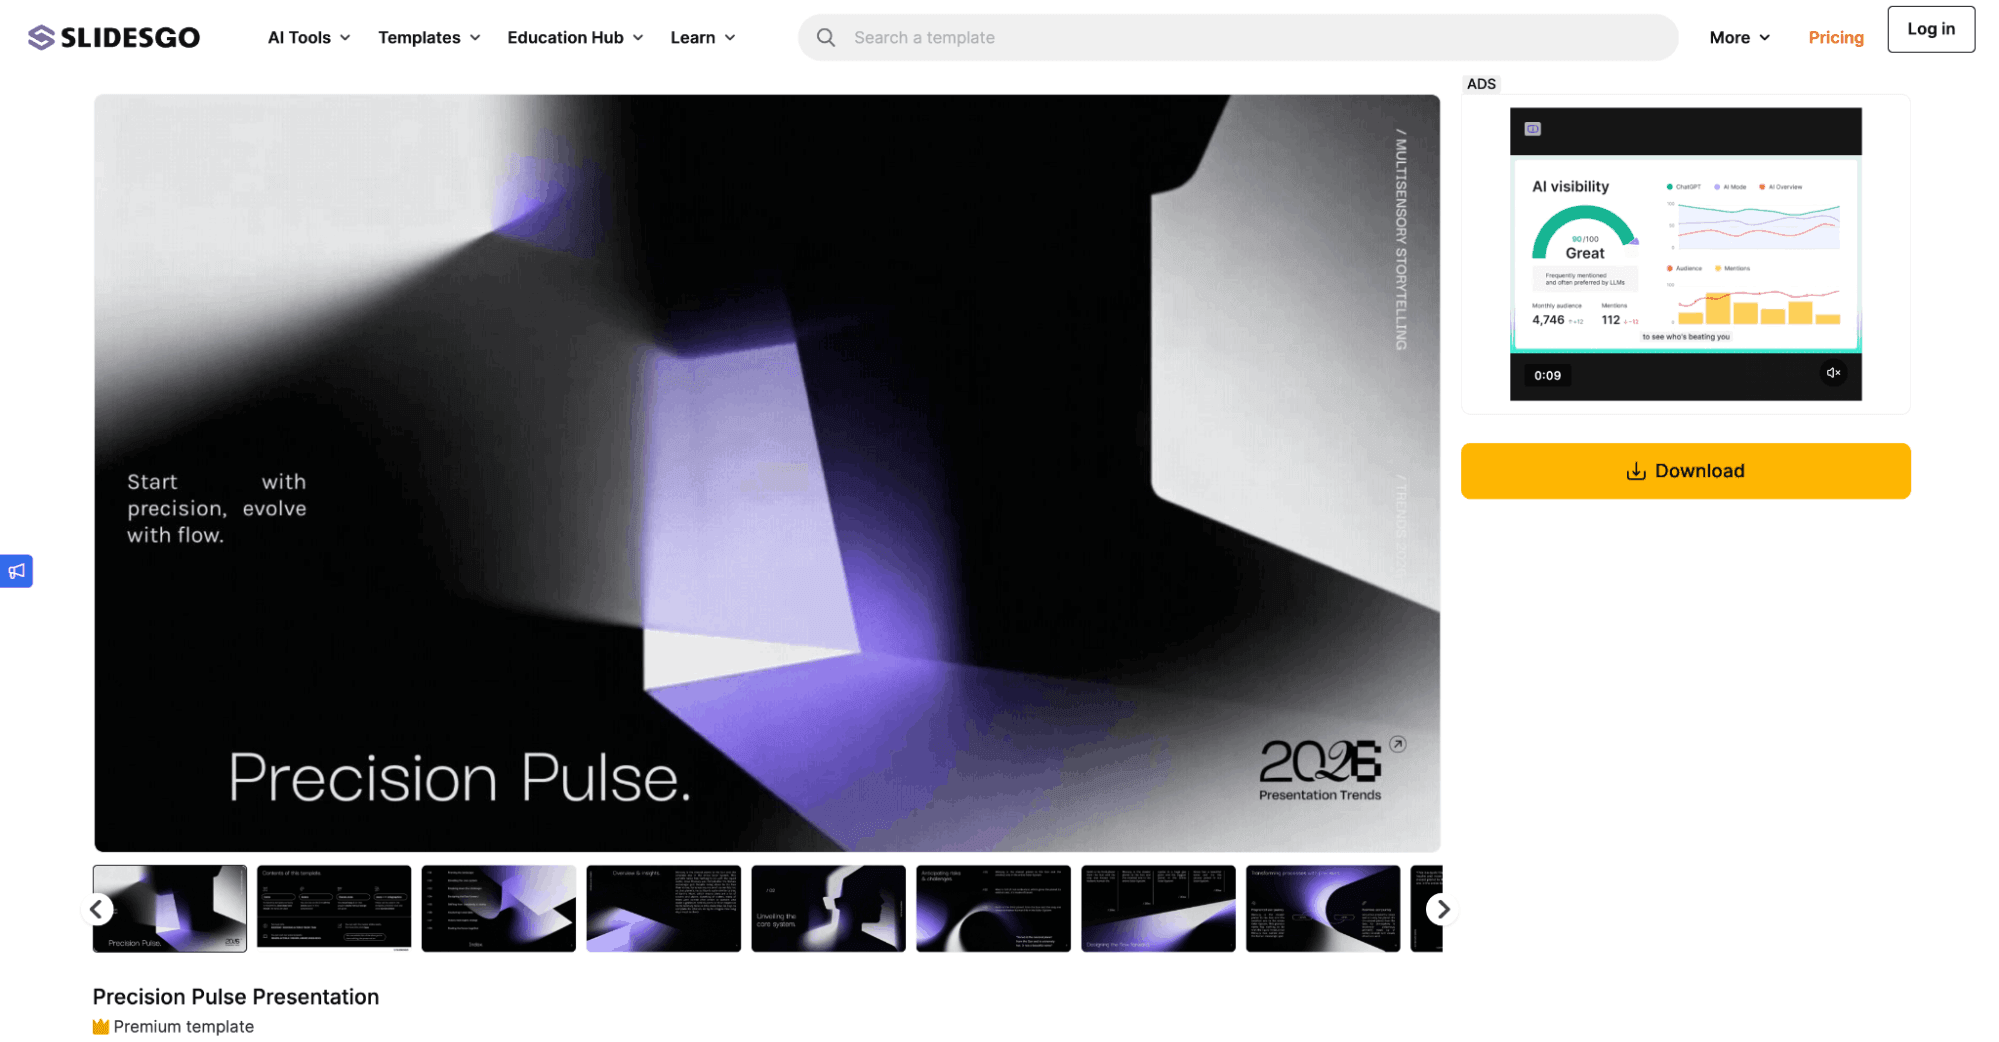Click the search magnifier icon

coord(825,38)
